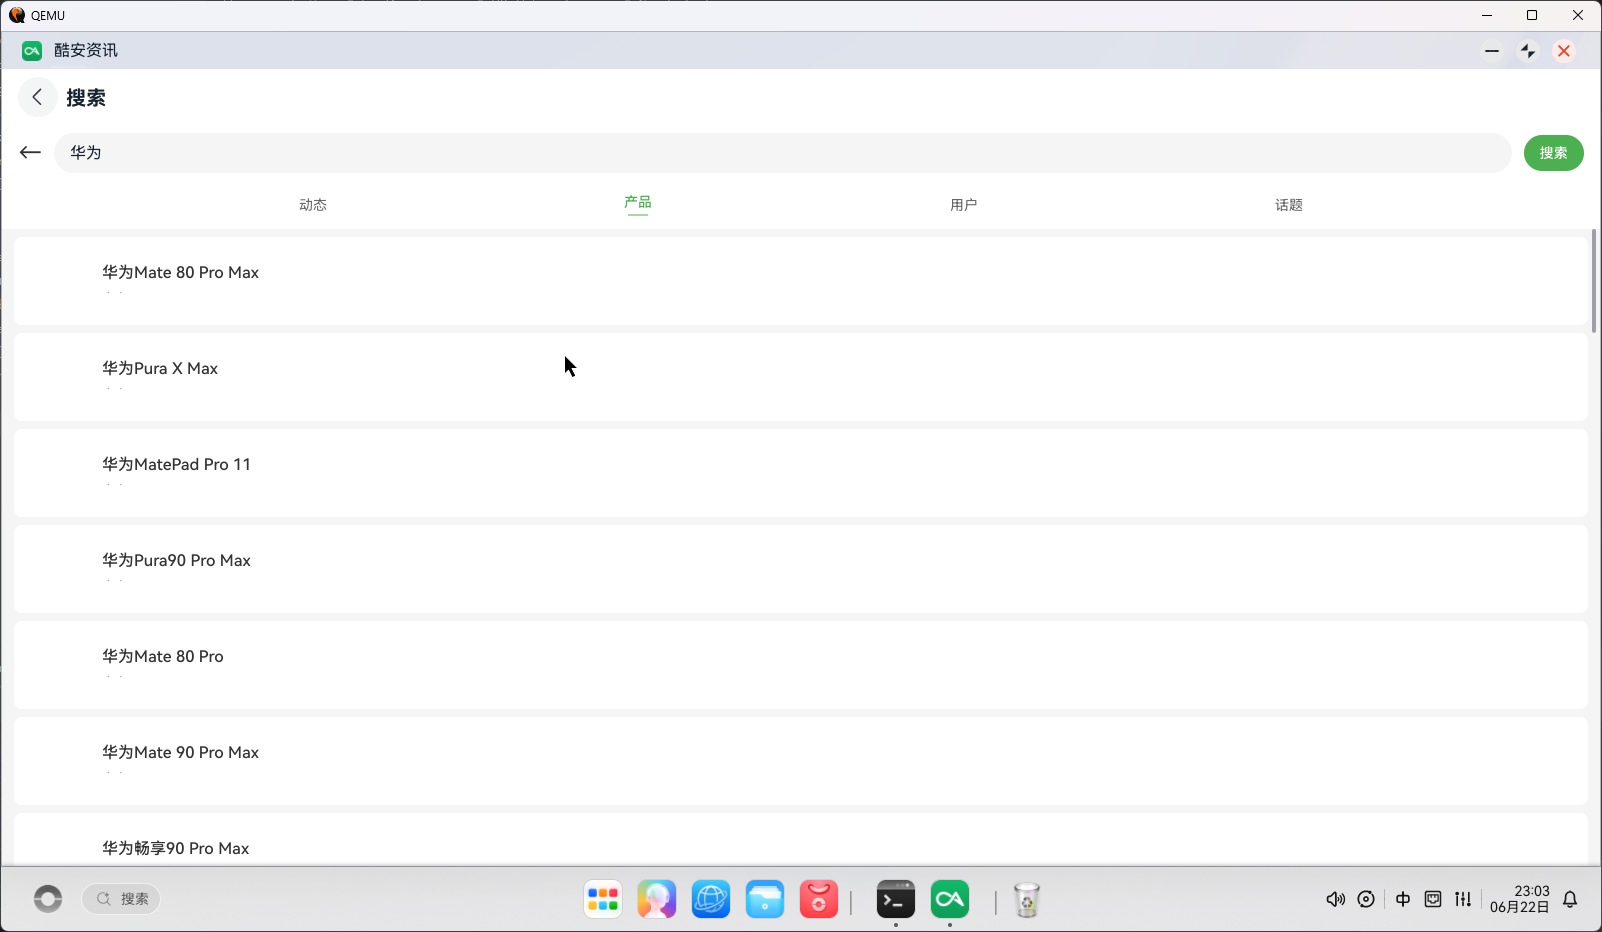
Task: Click the taskbar 搜索 search box
Action: (121, 899)
